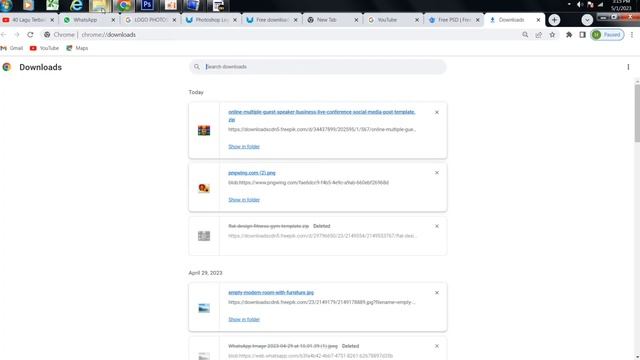The height and width of the screenshot is (360, 640).
Task: Open the Gmail bookmark
Action: tap(12, 48)
